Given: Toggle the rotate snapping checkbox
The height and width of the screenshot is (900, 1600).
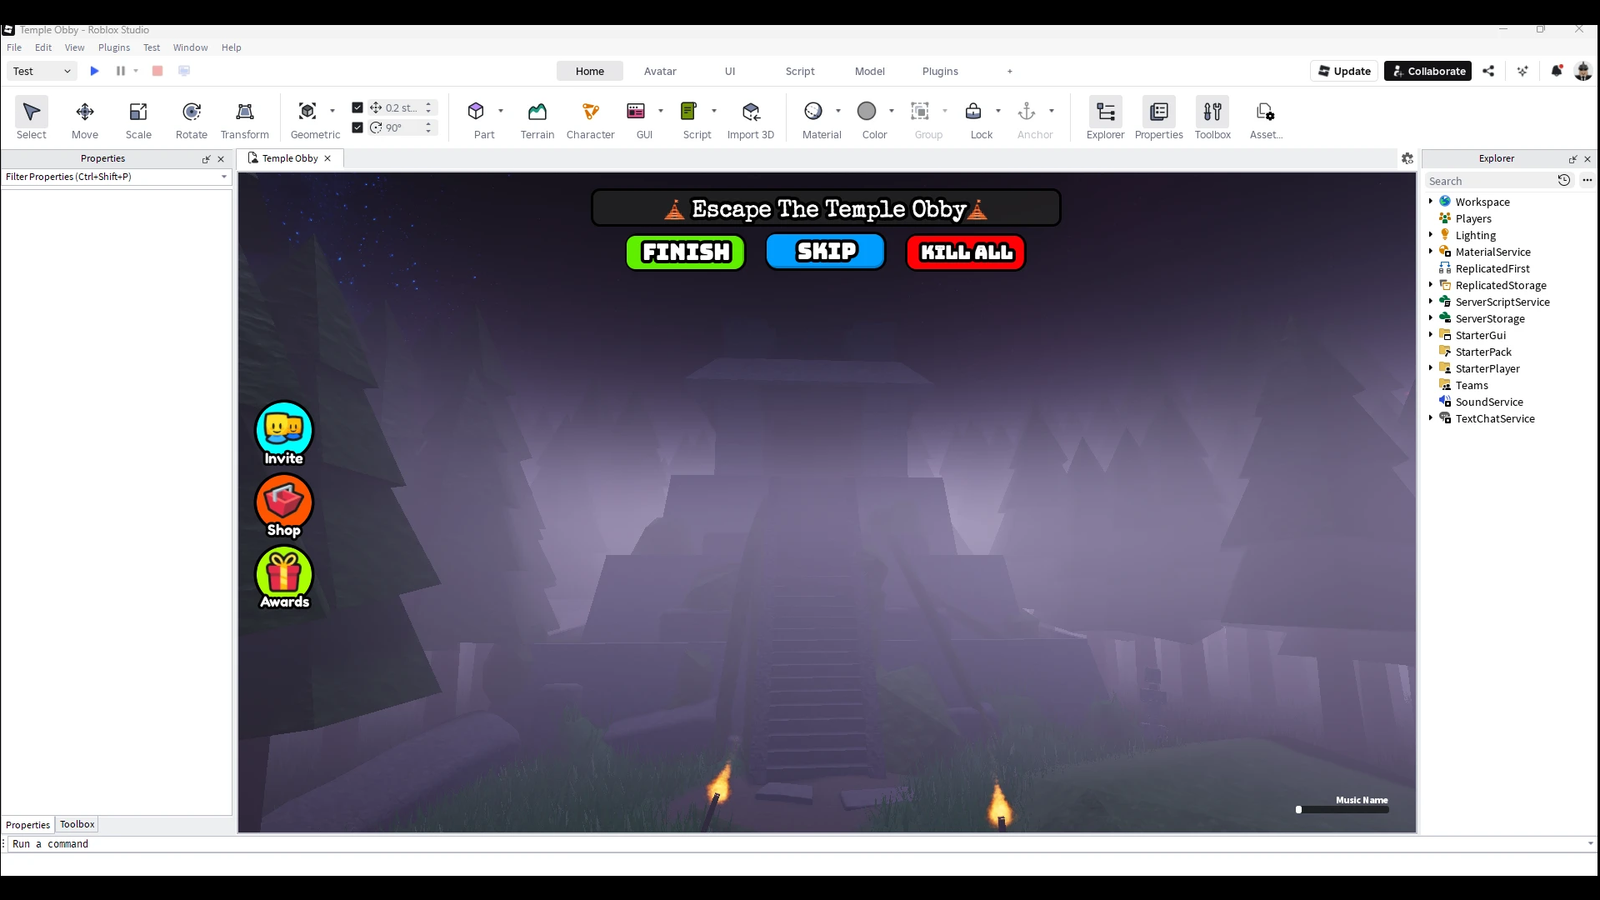Looking at the screenshot, I should [x=357, y=127].
